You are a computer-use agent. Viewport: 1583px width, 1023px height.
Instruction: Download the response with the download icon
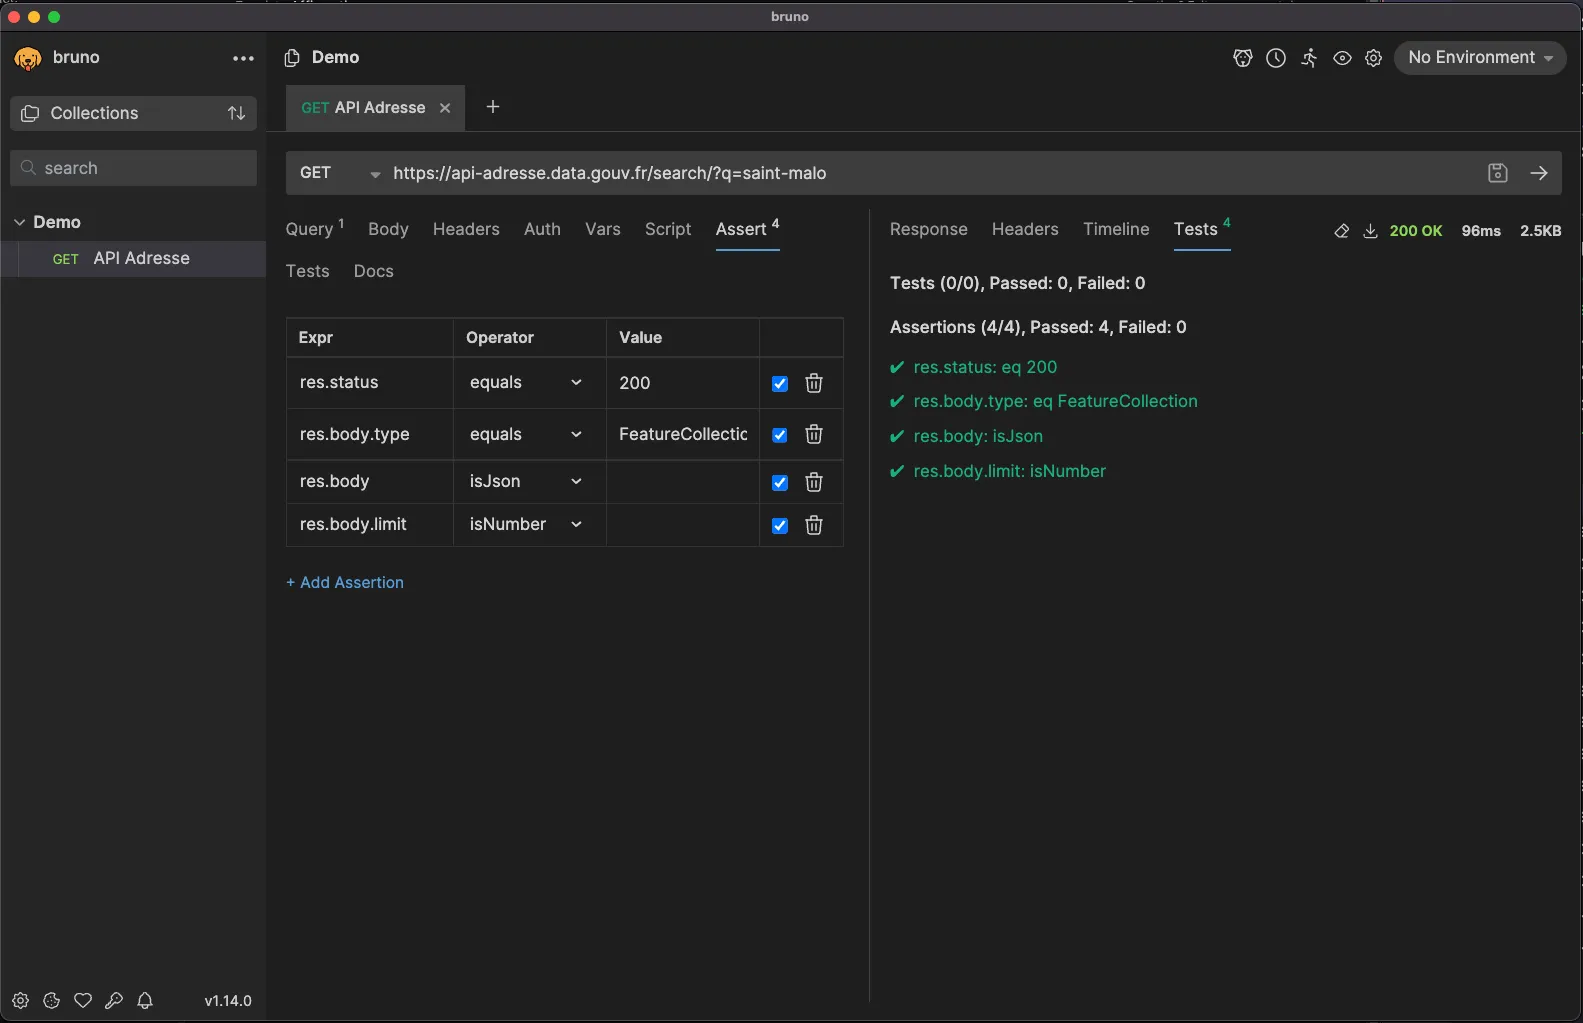coord(1370,231)
